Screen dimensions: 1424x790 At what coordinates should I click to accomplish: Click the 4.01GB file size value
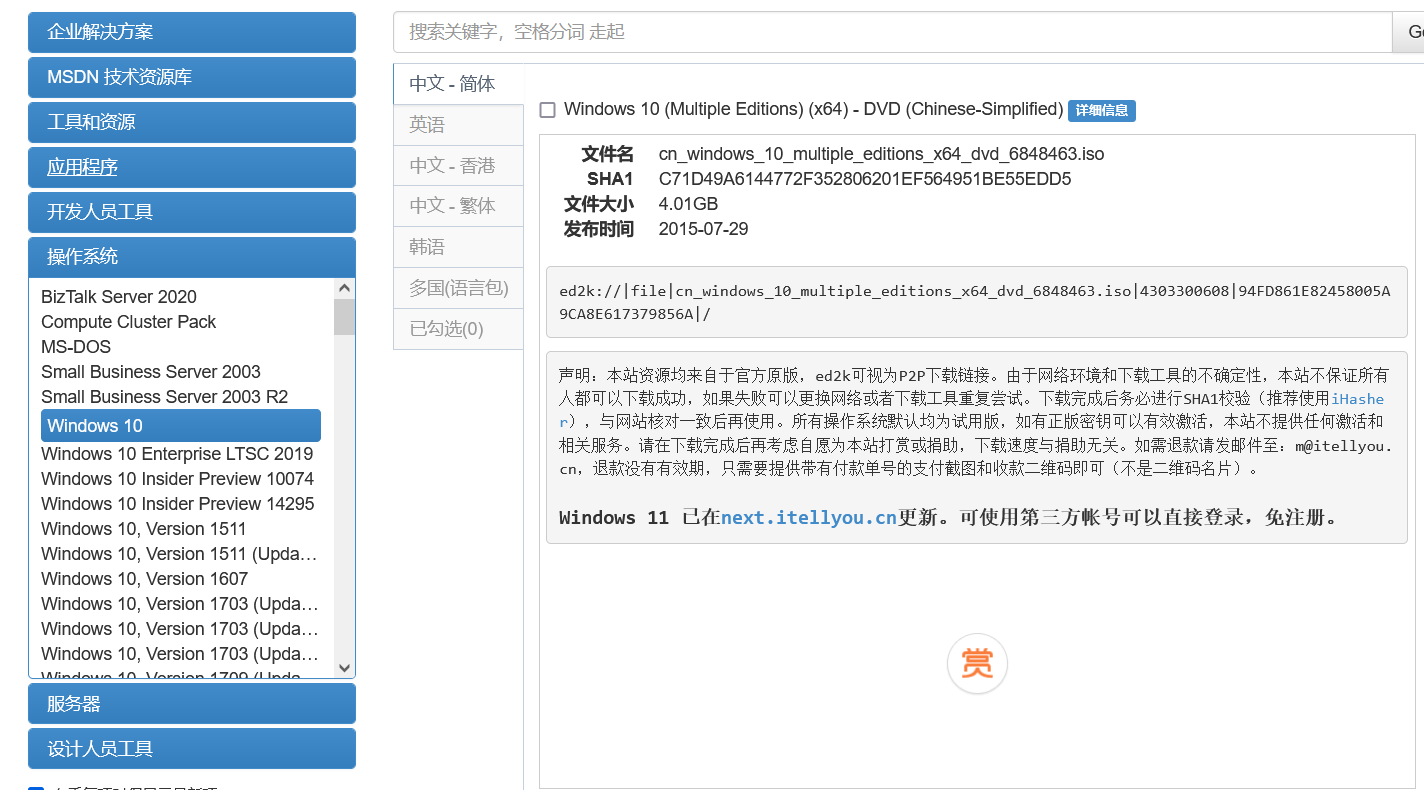688,204
